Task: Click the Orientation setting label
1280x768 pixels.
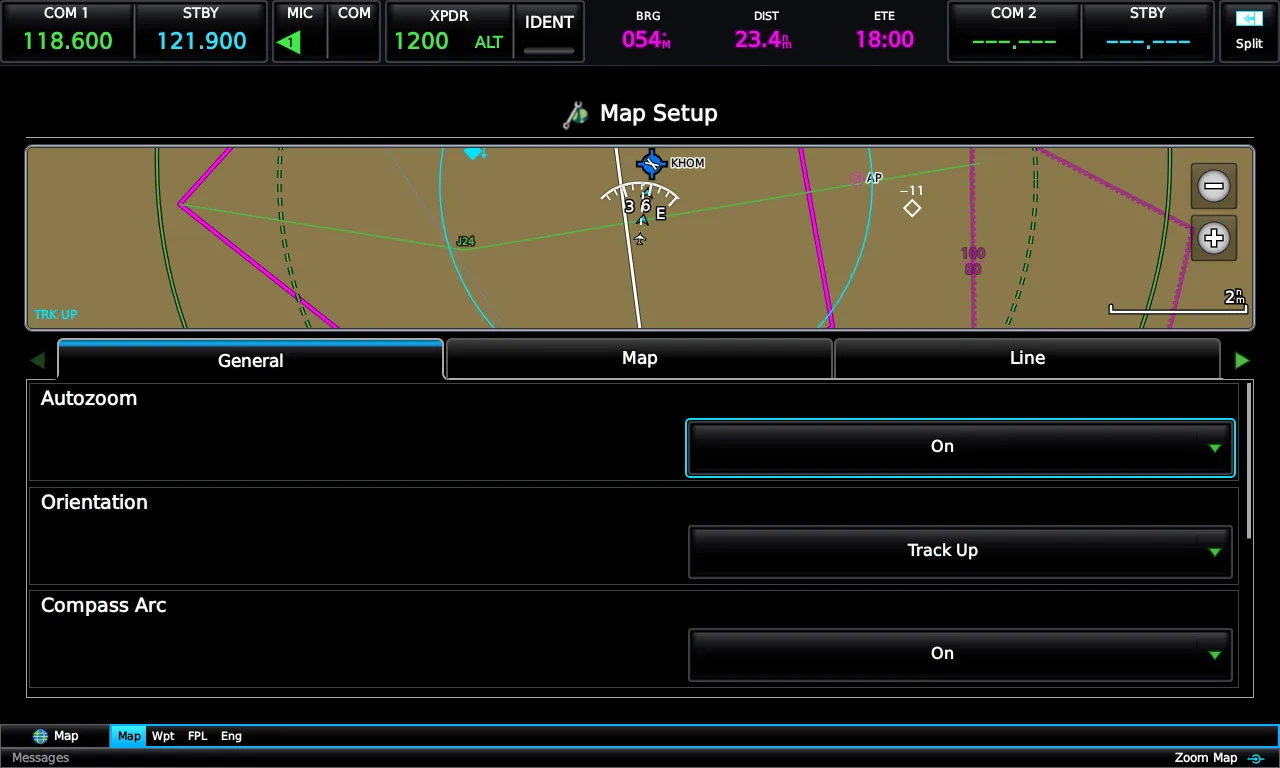Action: pyautogui.click(x=94, y=502)
